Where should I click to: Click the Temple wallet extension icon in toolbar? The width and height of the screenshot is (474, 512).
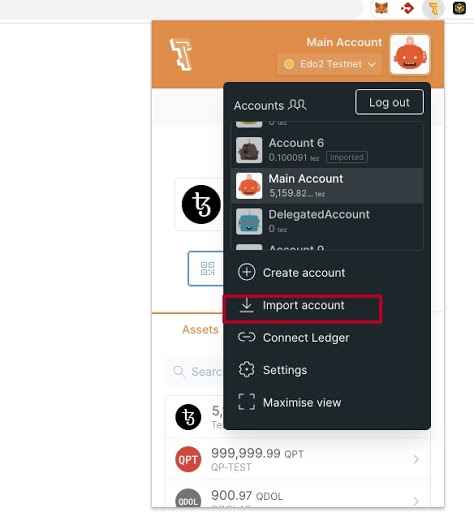pos(433,8)
